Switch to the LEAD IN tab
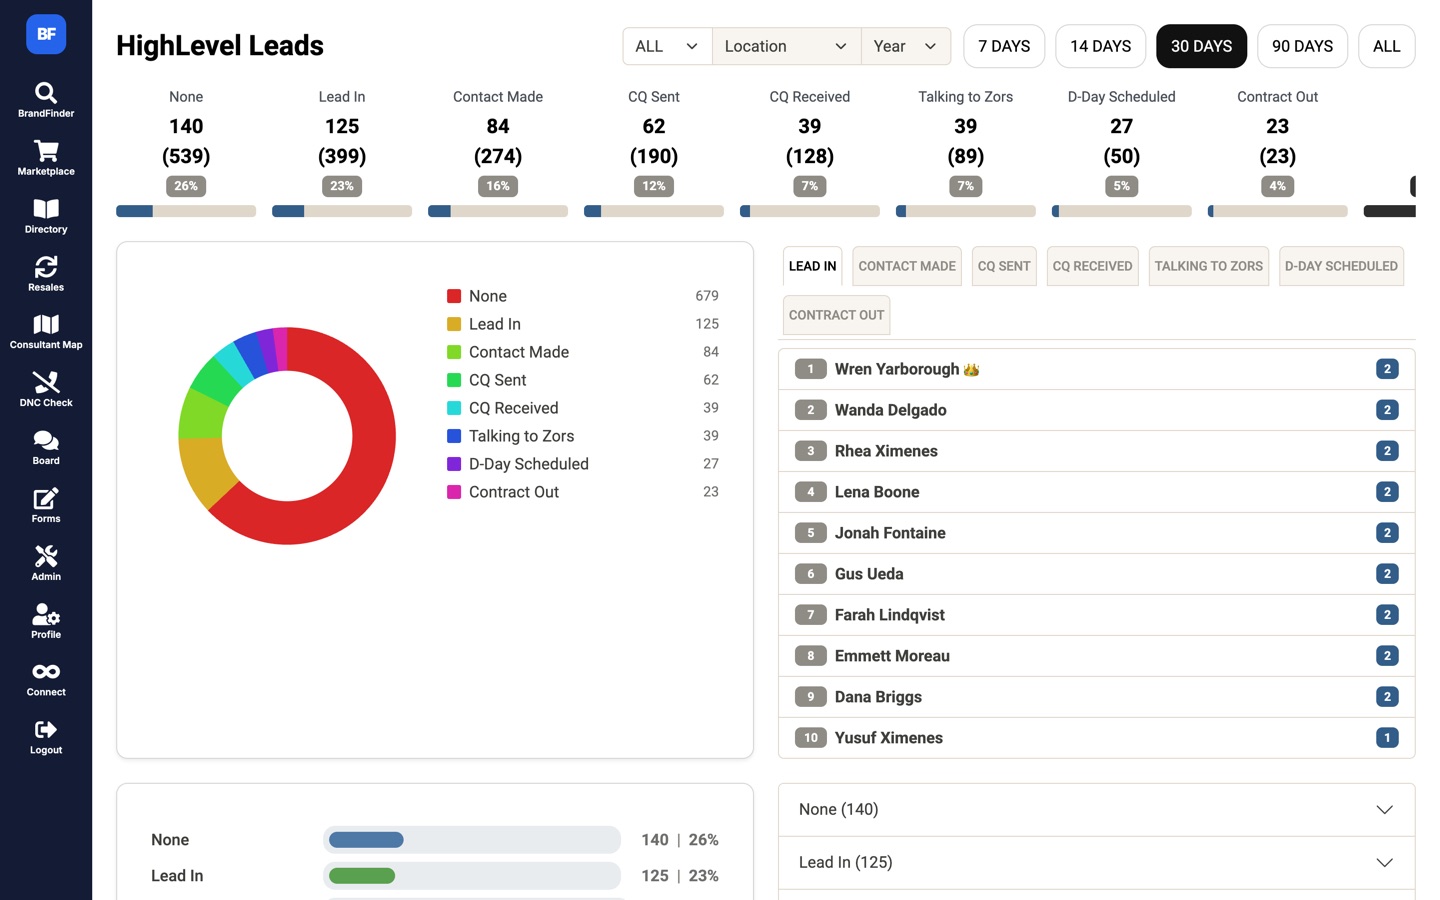The image size is (1440, 900). 812,266
